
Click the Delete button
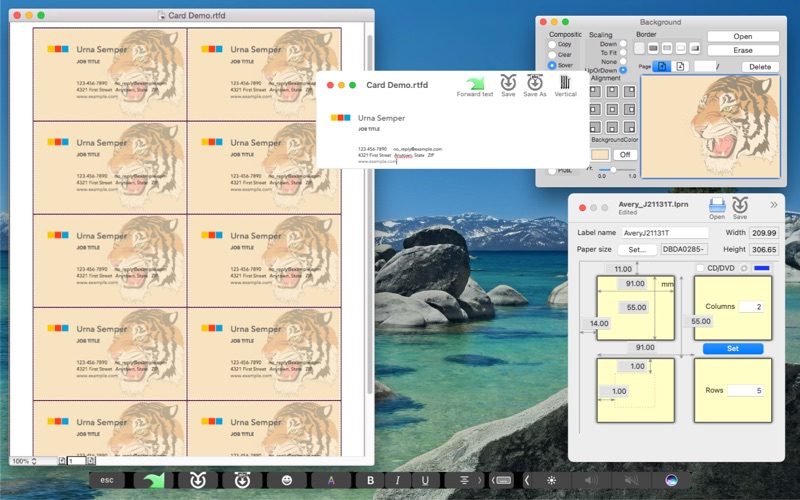point(760,67)
